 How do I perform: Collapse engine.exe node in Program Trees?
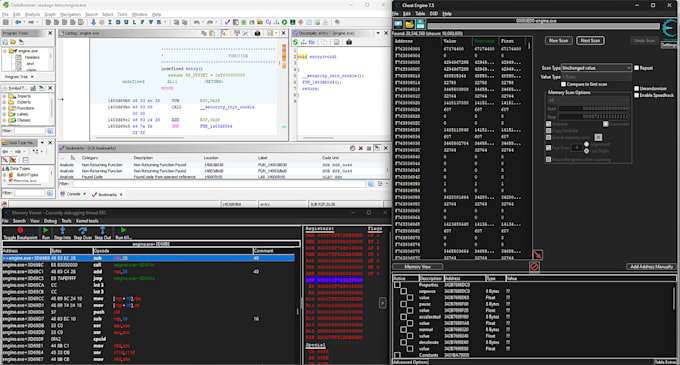tap(5, 51)
